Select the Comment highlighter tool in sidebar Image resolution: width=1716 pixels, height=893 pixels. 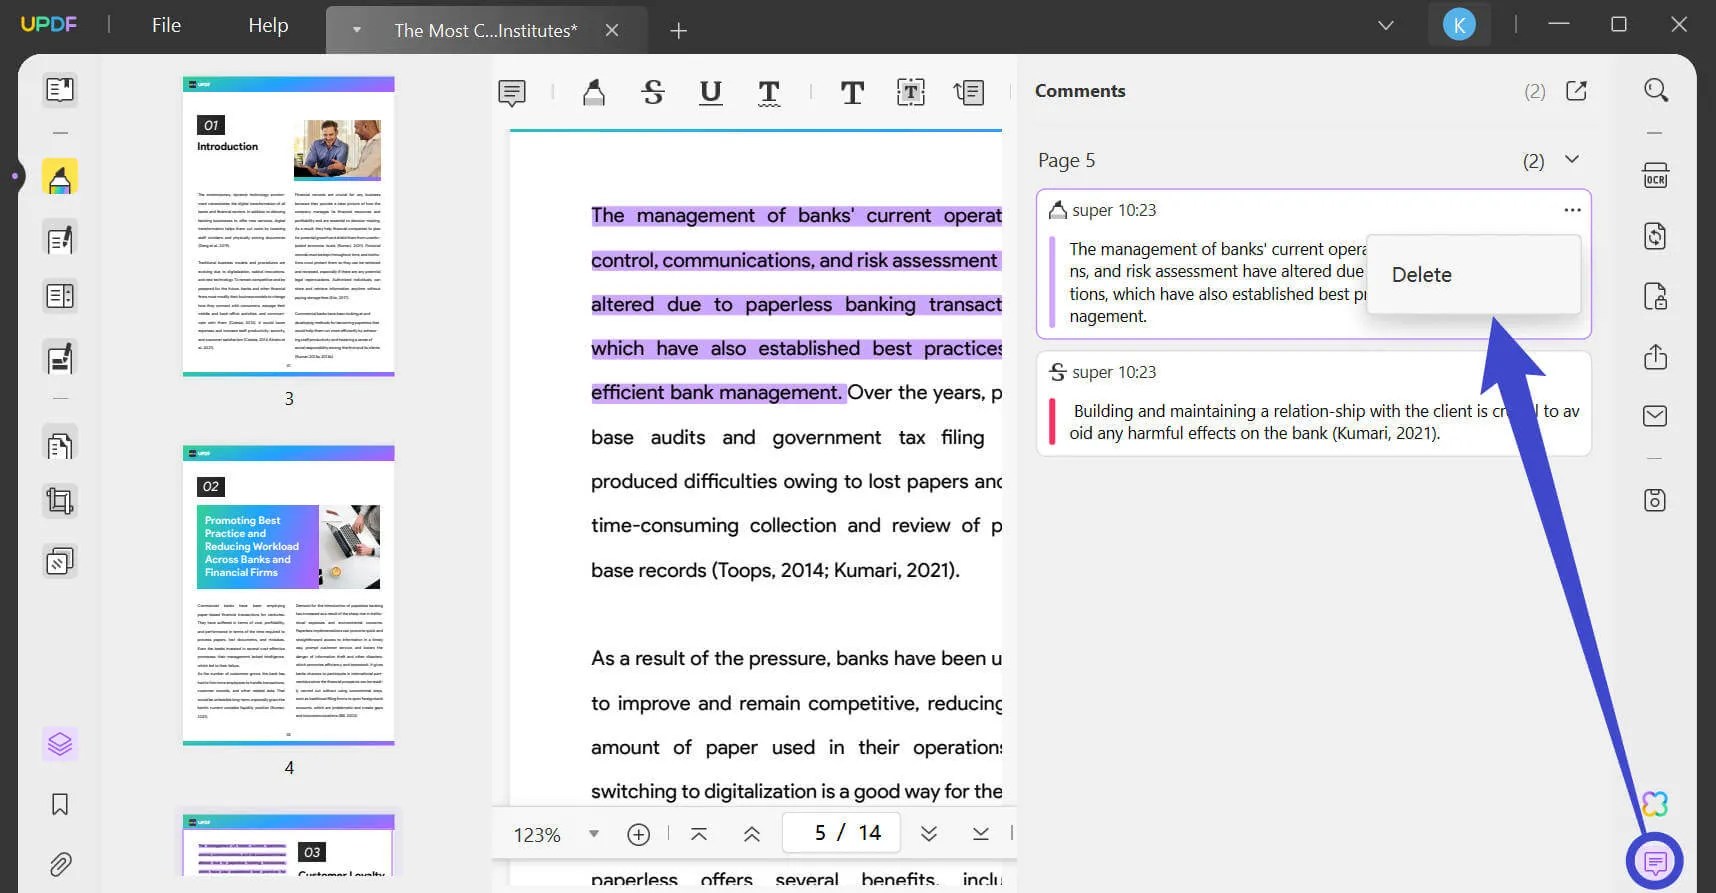60,177
